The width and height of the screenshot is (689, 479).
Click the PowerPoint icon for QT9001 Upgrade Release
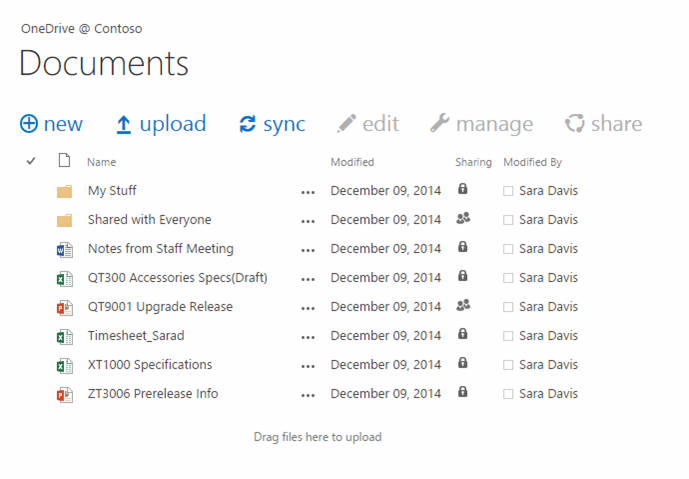coord(65,307)
